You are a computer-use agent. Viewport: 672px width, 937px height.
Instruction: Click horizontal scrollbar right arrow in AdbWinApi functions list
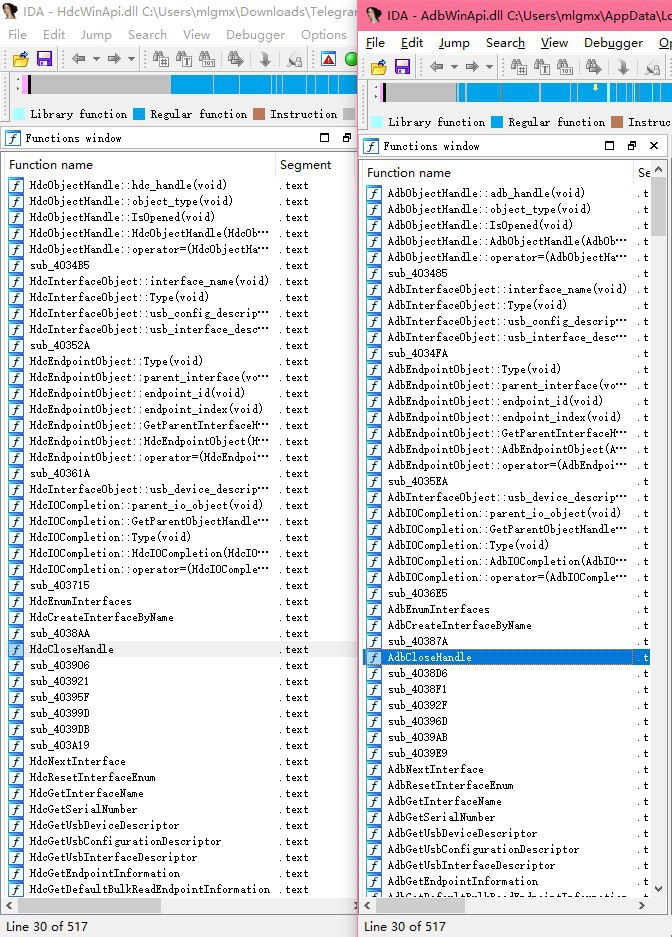[x=642, y=906]
